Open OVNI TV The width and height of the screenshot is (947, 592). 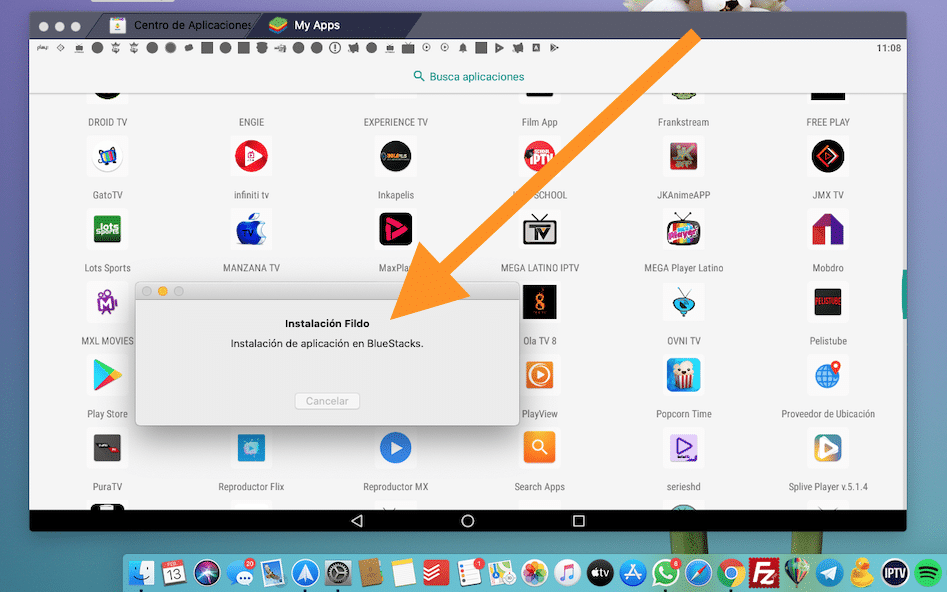pos(683,302)
